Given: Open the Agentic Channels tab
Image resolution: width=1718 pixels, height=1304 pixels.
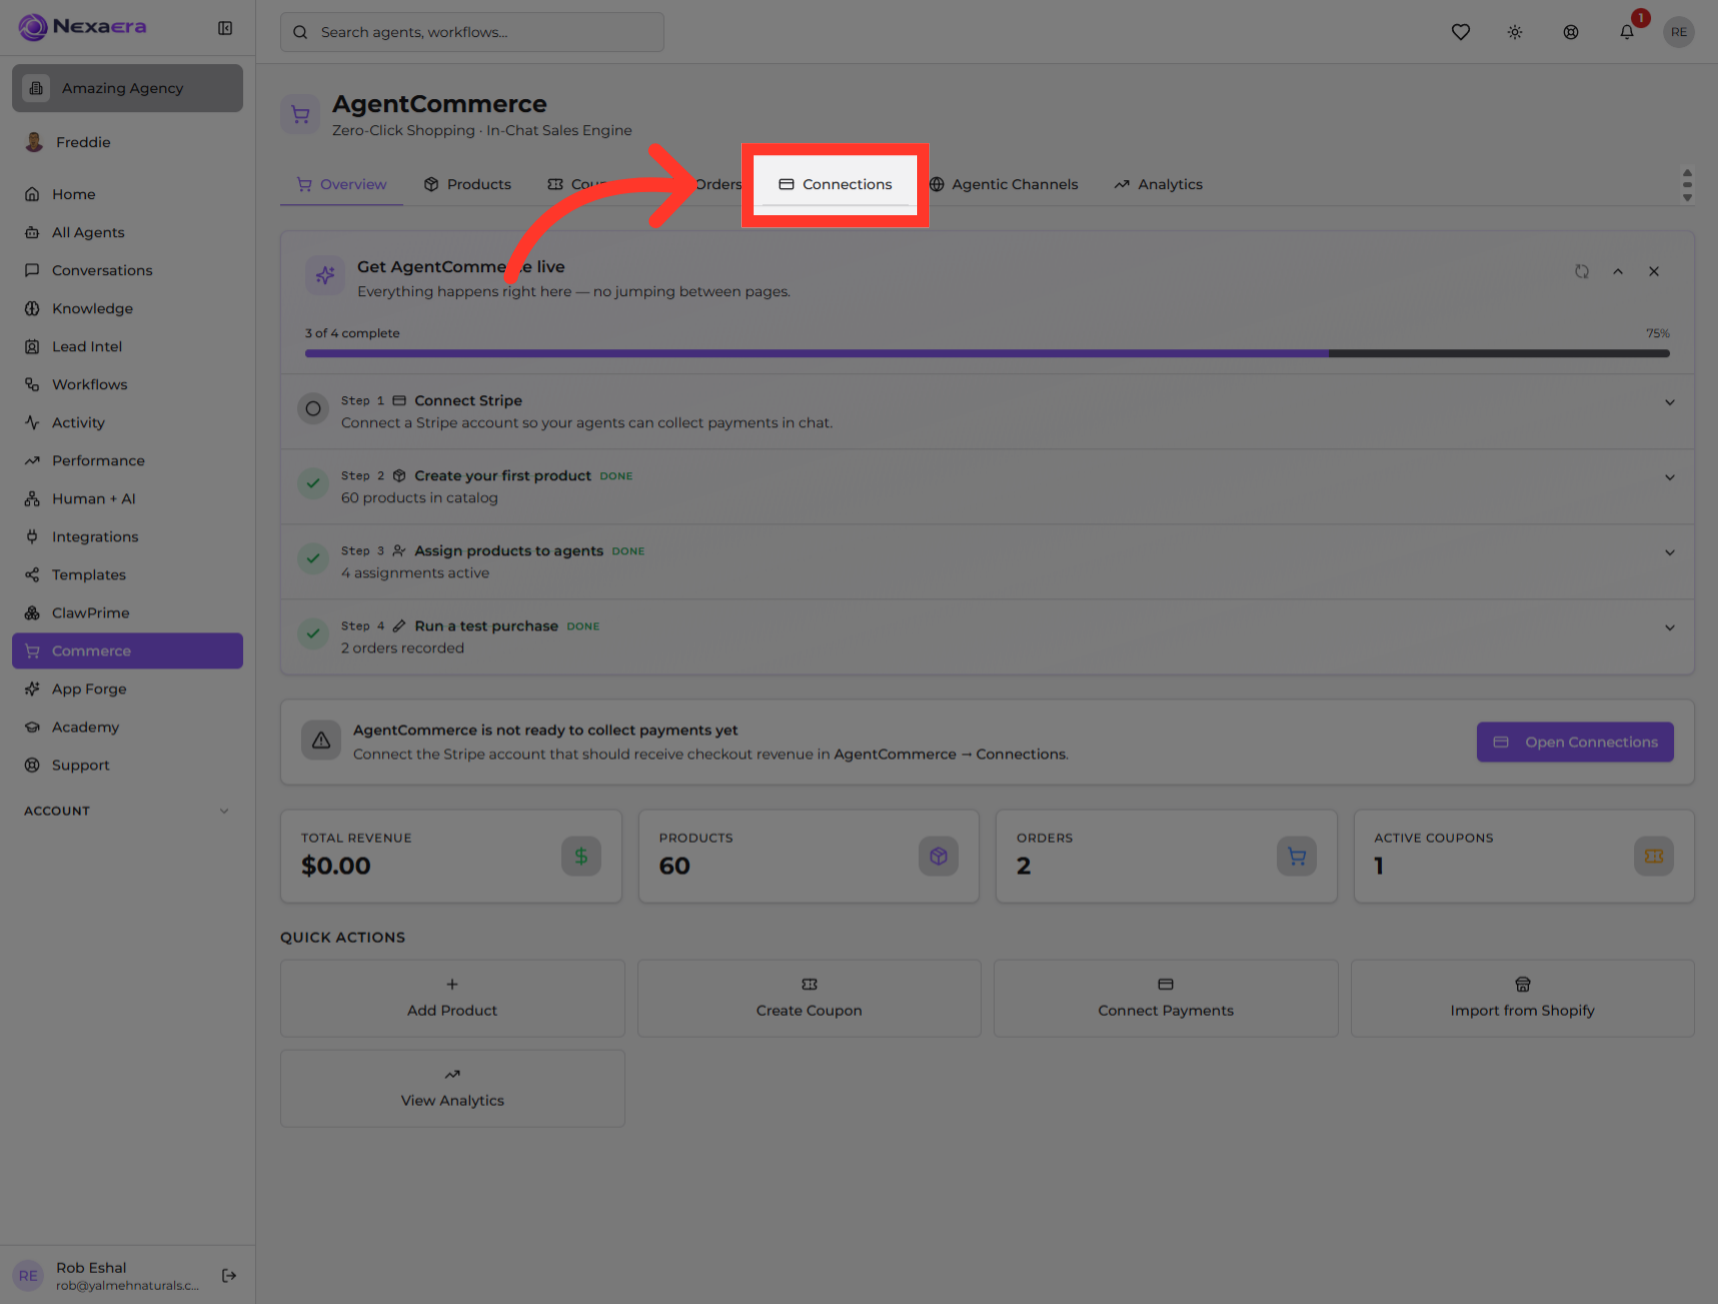Looking at the screenshot, I should [x=1004, y=184].
